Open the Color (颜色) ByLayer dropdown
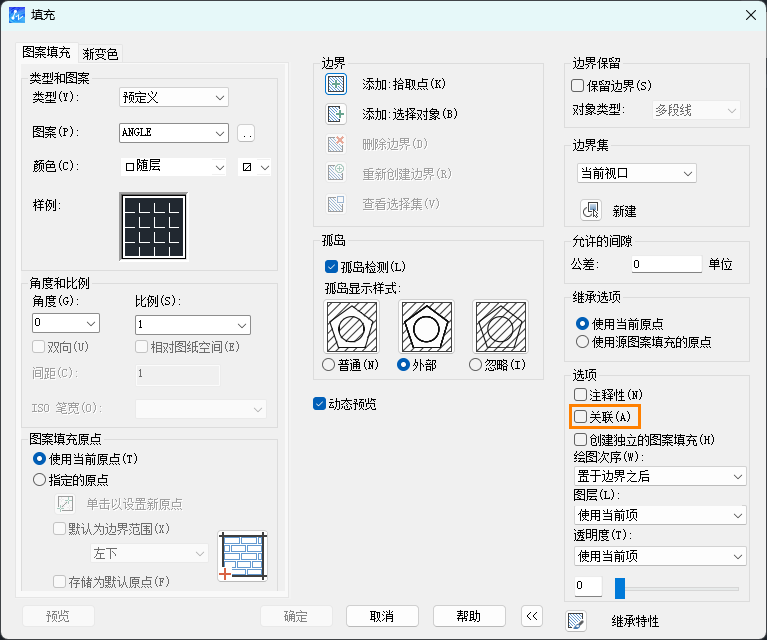Viewport: 767px width, 640px height. pyautogui.click(x=174, y=167)
